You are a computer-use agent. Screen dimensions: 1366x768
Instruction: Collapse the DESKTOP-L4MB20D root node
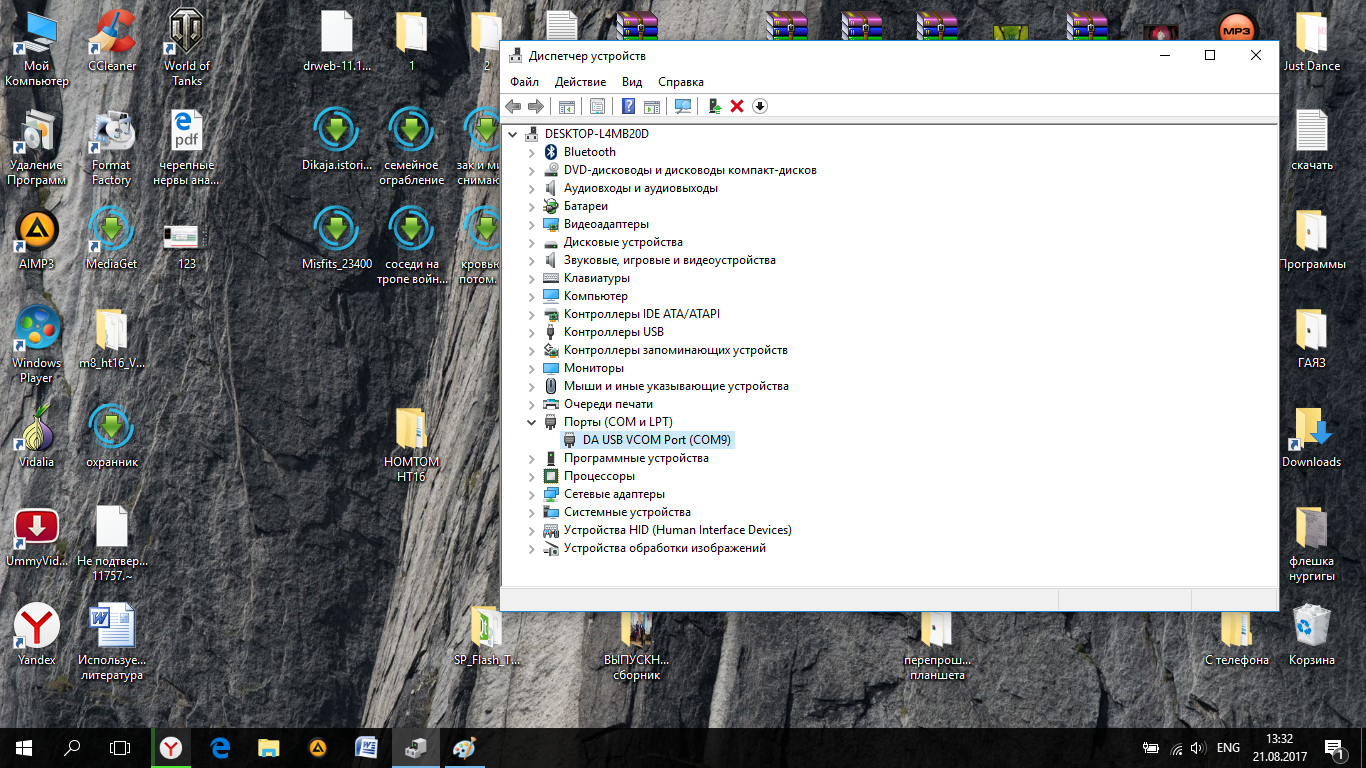point(514,134)
